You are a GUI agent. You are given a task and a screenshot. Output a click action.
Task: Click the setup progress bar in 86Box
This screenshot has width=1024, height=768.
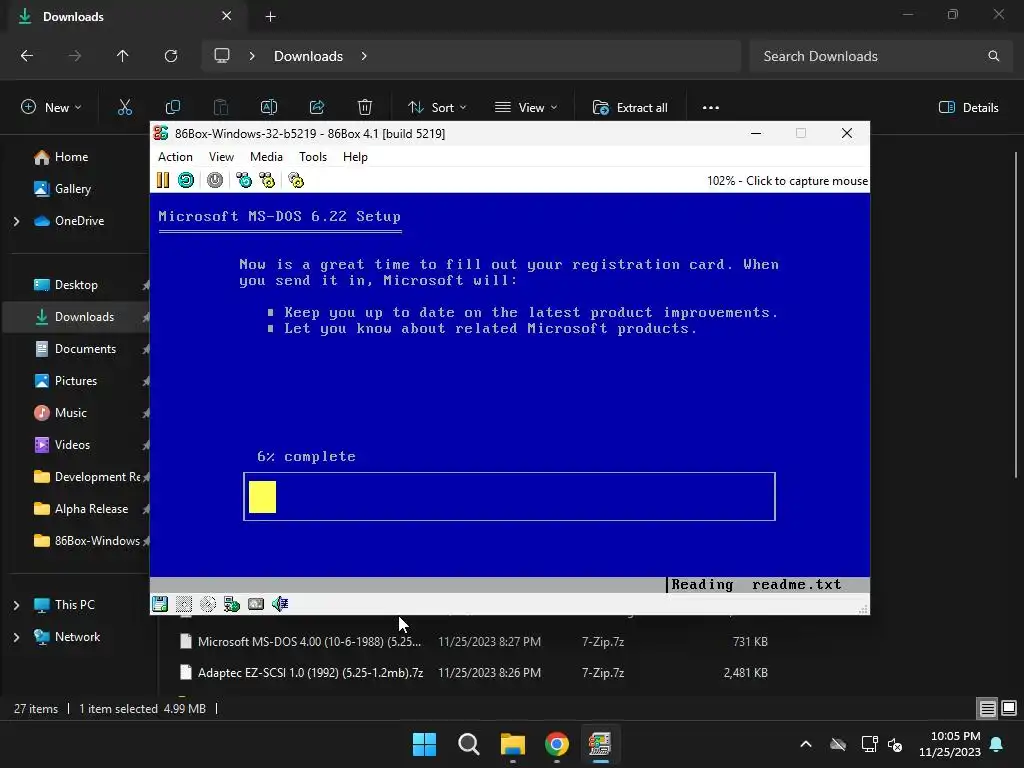tap(509, 496)
